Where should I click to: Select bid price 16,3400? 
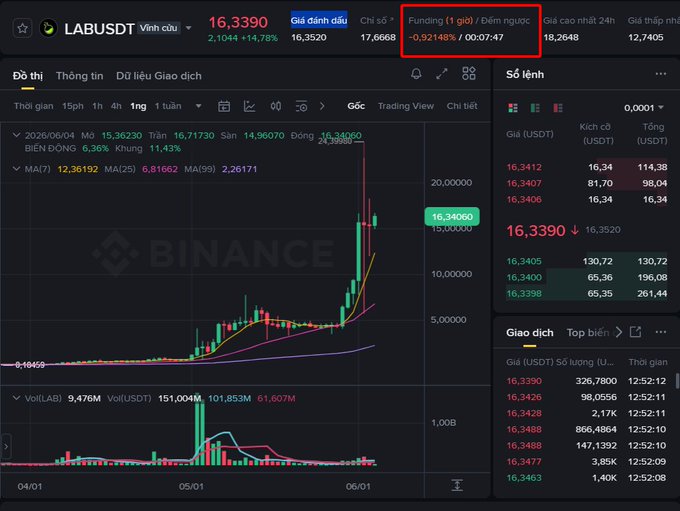(524, 277)
